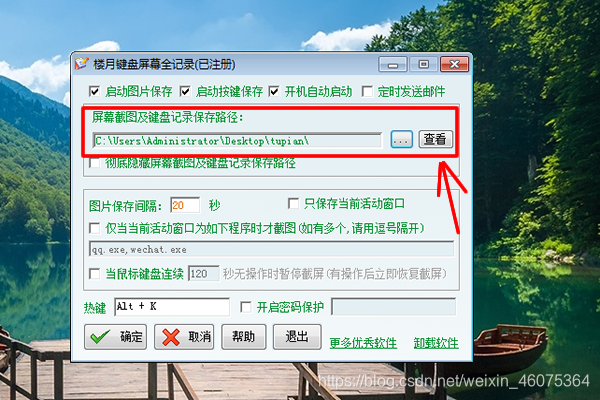Open the 更多优秀软件 link
This screenshot has width=600, height=400.
(x=363, y=343)
